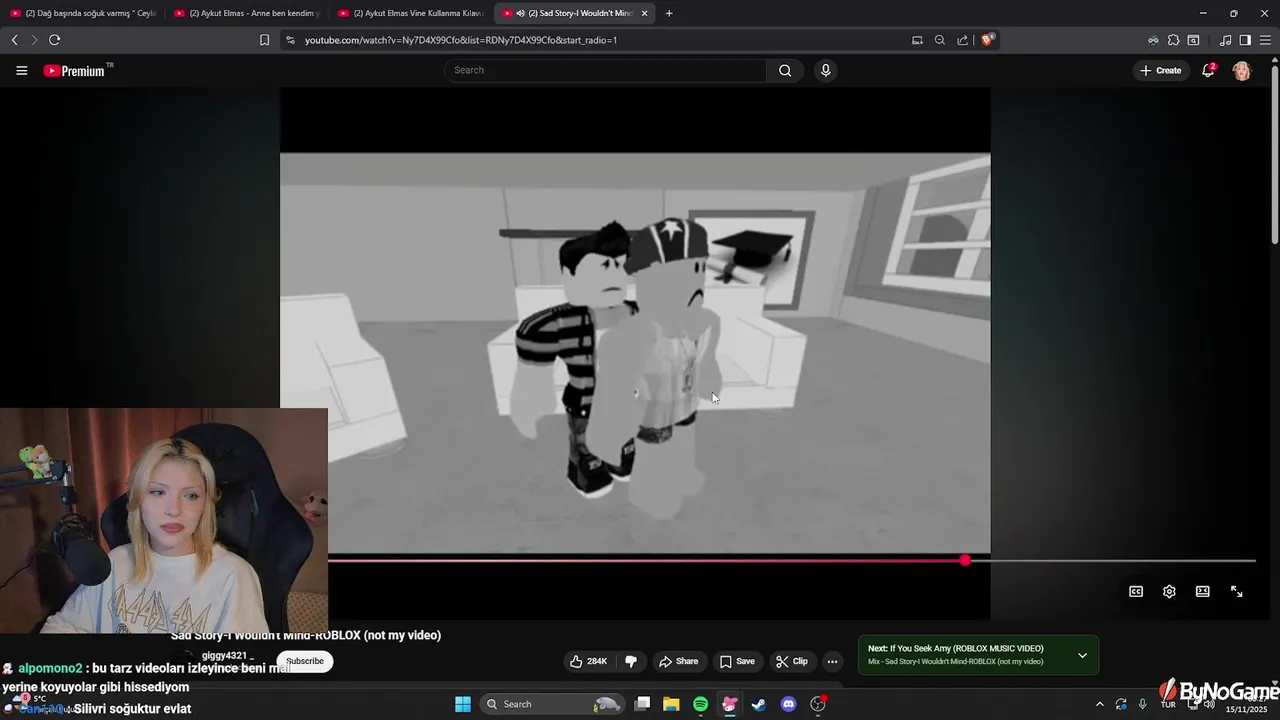
Task: Open the browser zoom-out magnifier icon
Action: tap(940, 40)
